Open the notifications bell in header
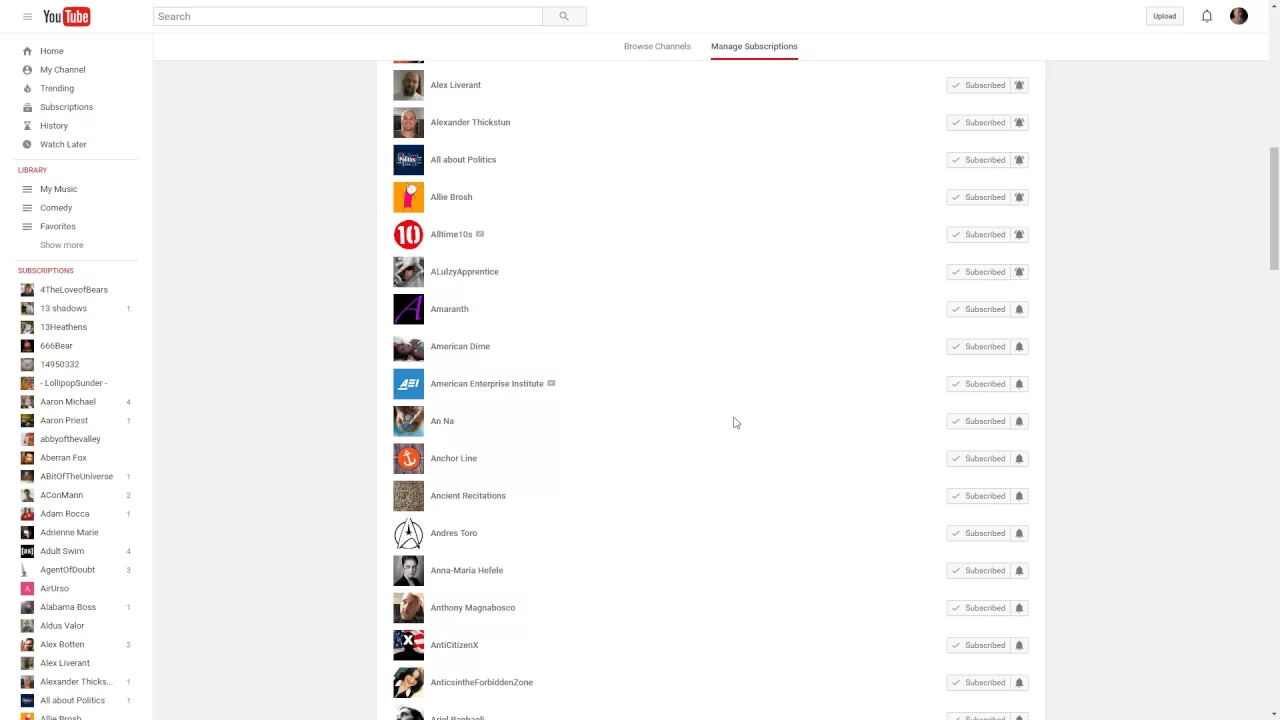The height and width of the screenshot is (720, 1280). click(x=1207, y=16)
